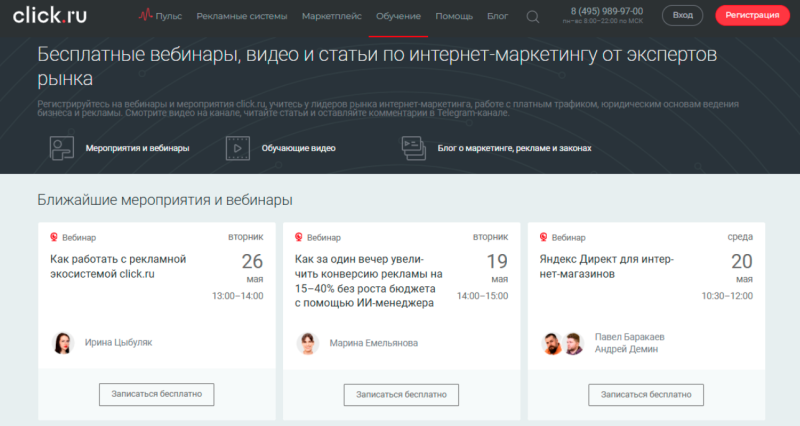Open Рекламные системы menu
The width and height of the screenshot is (800, 426).
(242, 16)
